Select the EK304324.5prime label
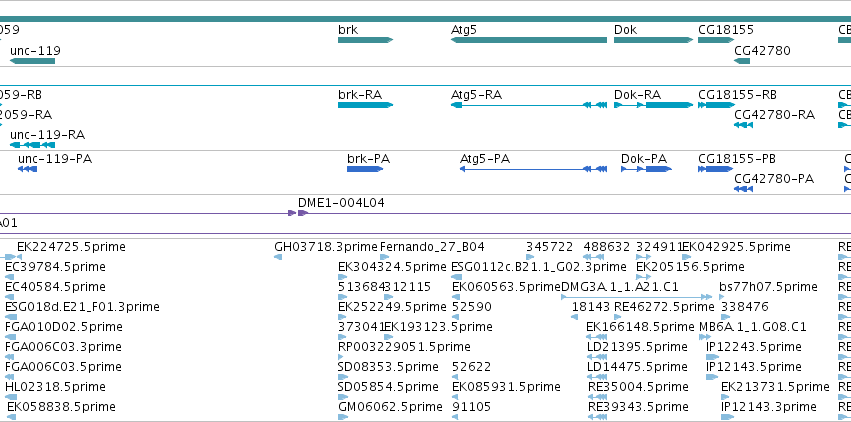Screen dimensions: 851x422 pos(392,267)
